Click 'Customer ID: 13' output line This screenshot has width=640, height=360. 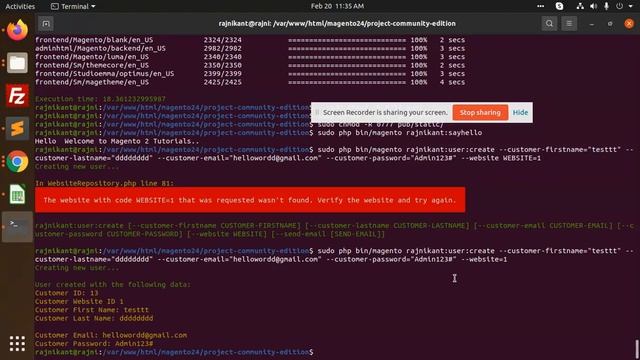tap(67, 293)
